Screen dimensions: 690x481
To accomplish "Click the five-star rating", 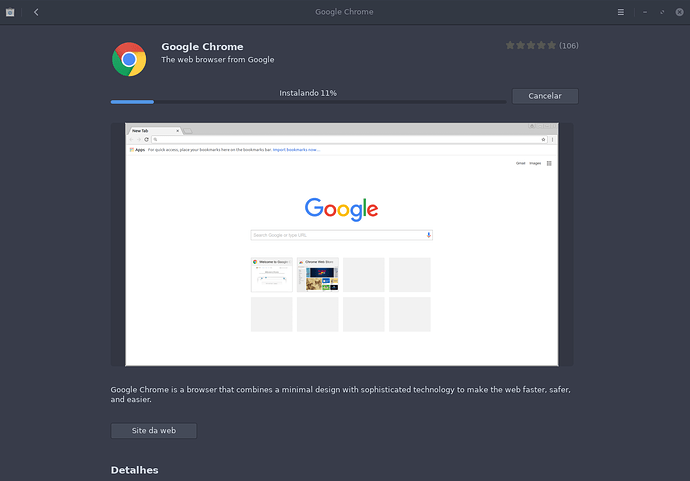I will tap(531, 45).
